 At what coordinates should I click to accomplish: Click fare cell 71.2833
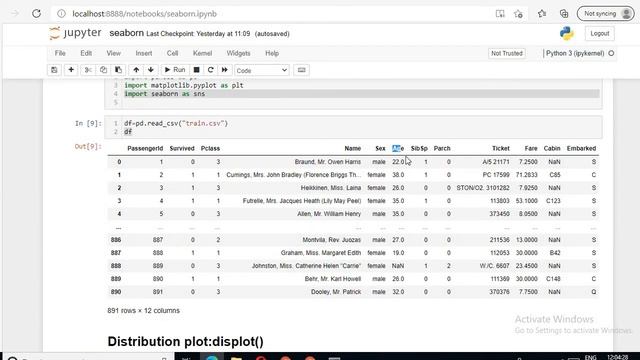click(527, 175)
